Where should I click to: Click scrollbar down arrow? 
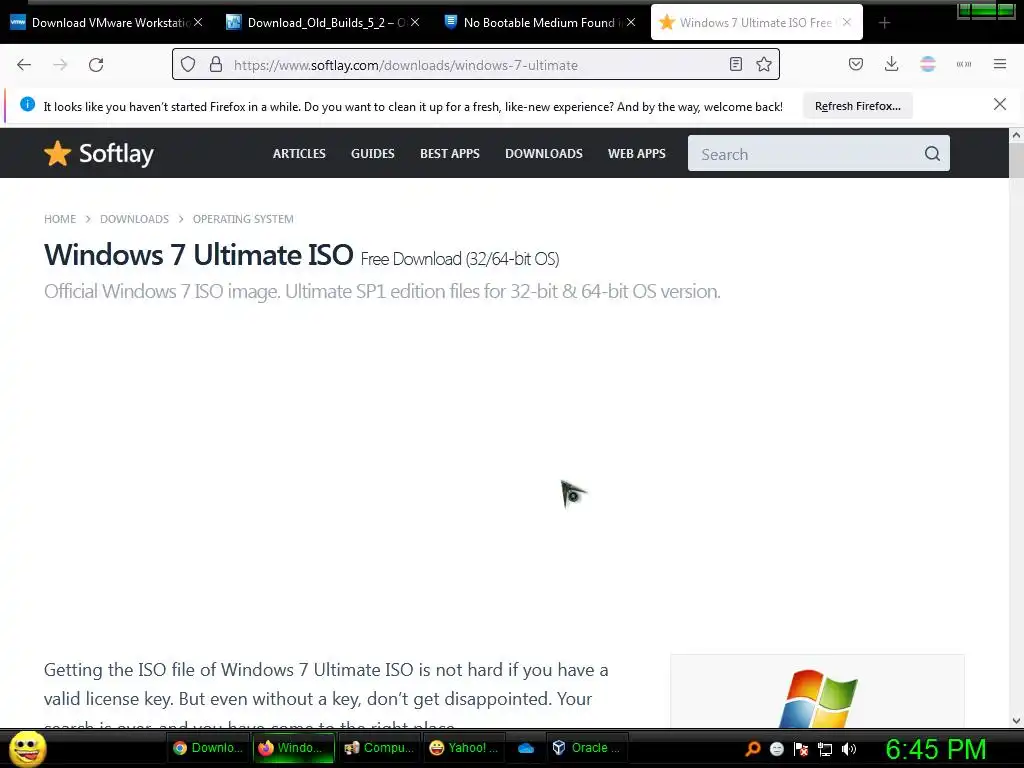pyautogui.click(x=1016, y=721)
